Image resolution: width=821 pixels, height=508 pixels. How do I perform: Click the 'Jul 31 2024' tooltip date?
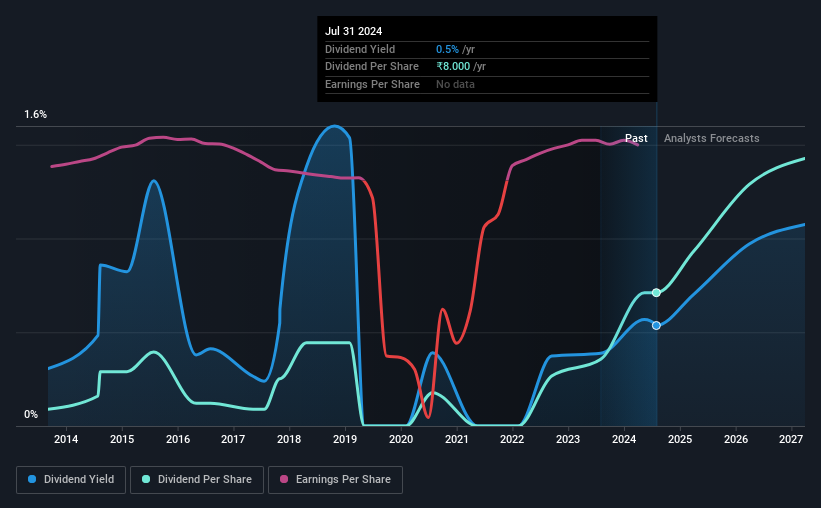(x=353, y=31)
